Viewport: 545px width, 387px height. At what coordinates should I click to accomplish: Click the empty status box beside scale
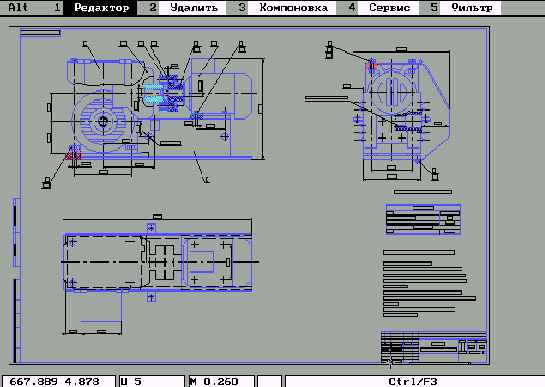pyautogui.click(x=270, y=381)
